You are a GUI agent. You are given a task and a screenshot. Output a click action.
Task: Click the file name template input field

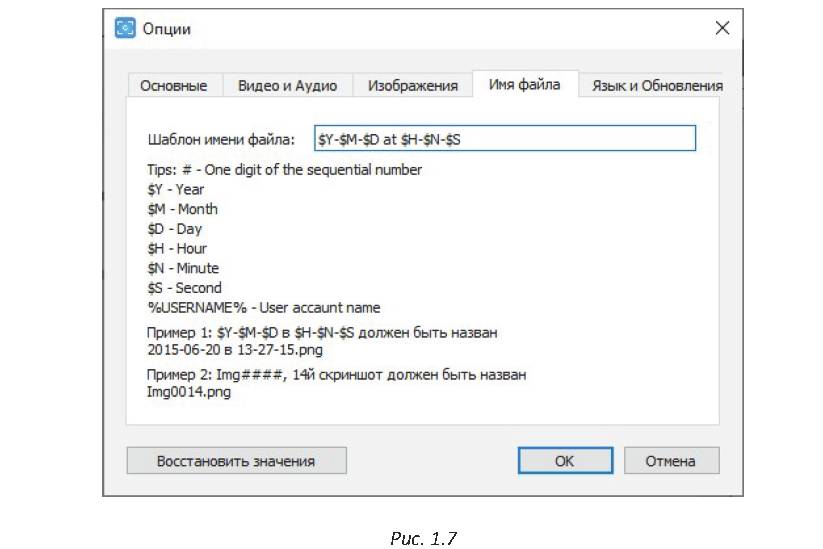(x=503, y=139)
